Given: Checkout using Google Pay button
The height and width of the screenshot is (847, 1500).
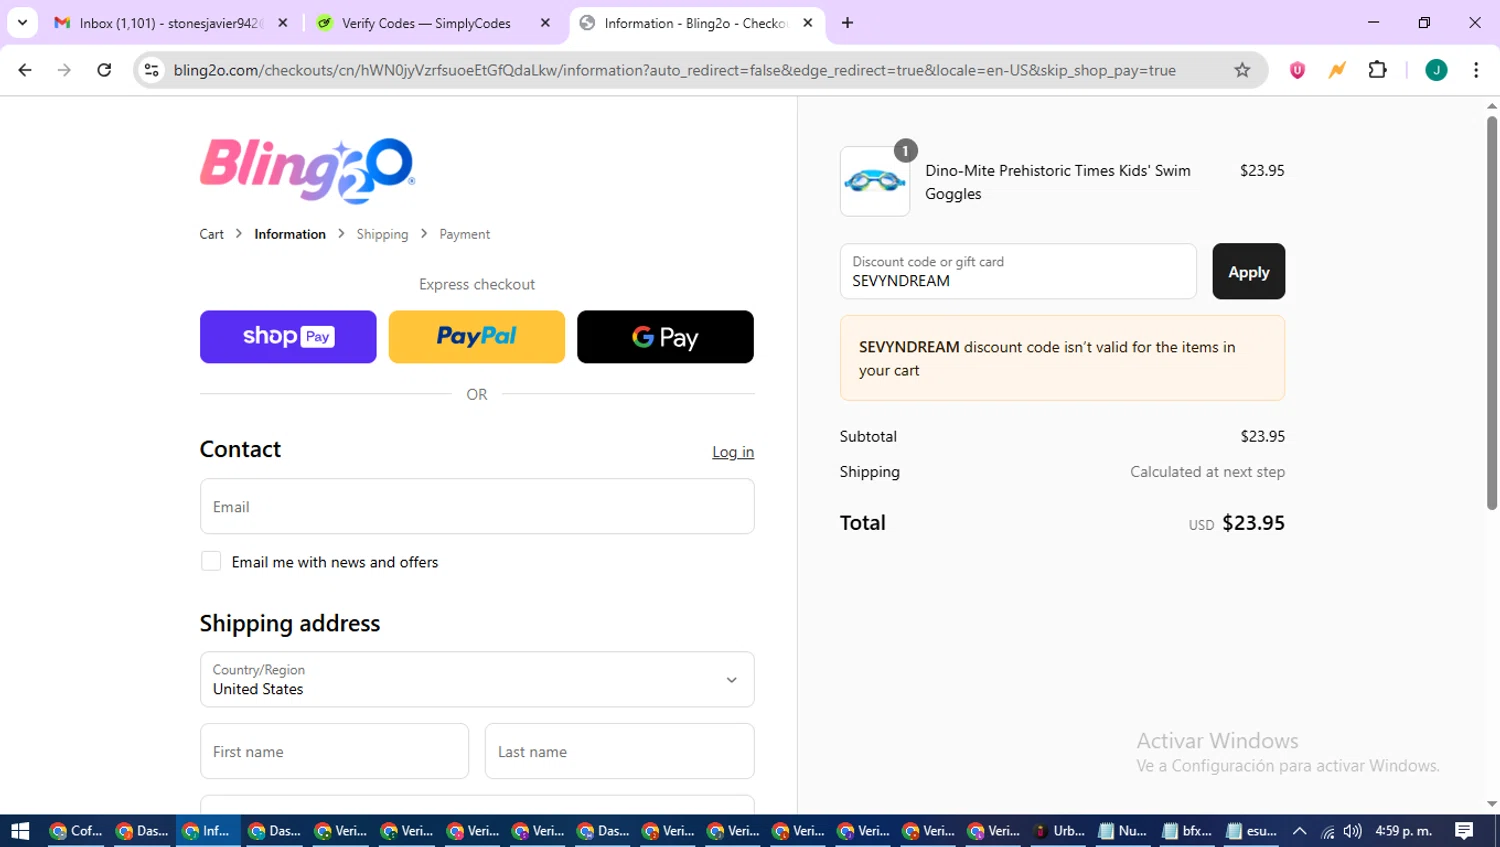Looking at the screenshot, I should (x=665, y=337).
